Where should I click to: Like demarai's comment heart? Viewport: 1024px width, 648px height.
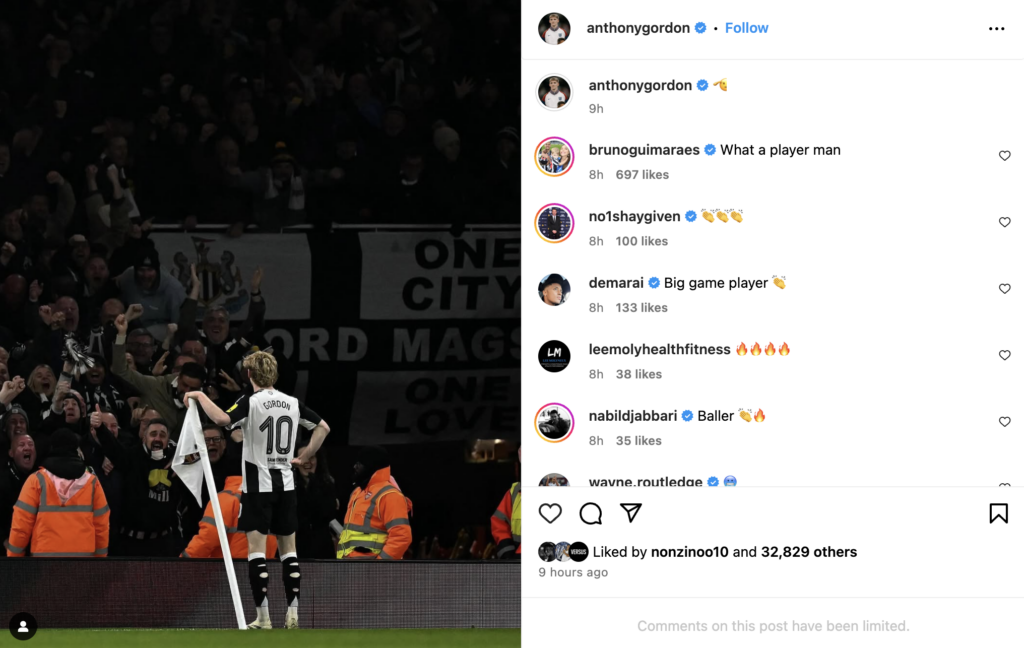click(1004, 289)
